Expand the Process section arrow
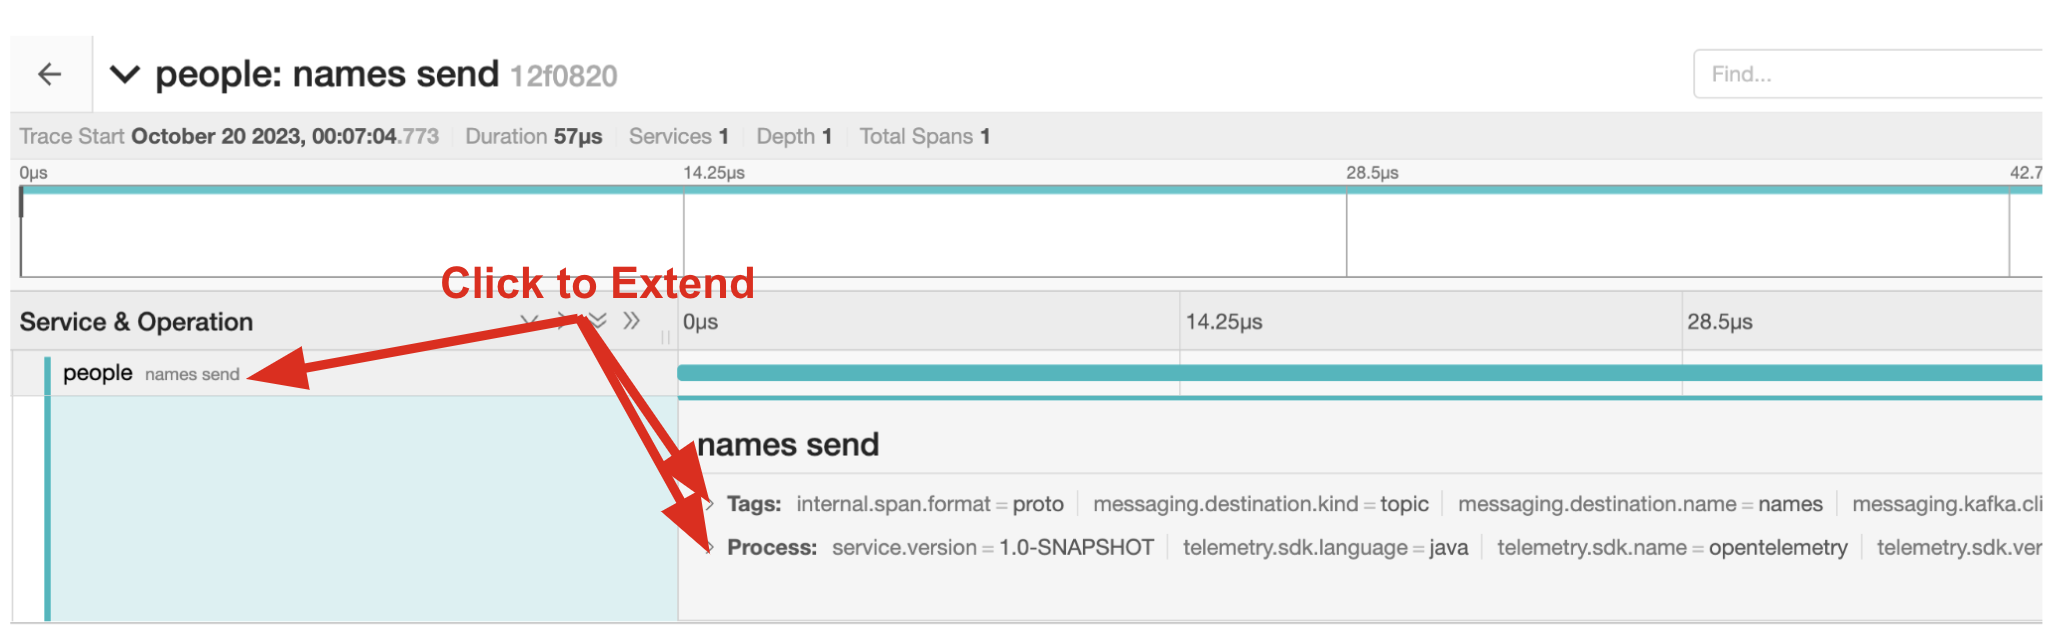The height and width of the screenshot is (642, 2062). (x=709, y=548)
